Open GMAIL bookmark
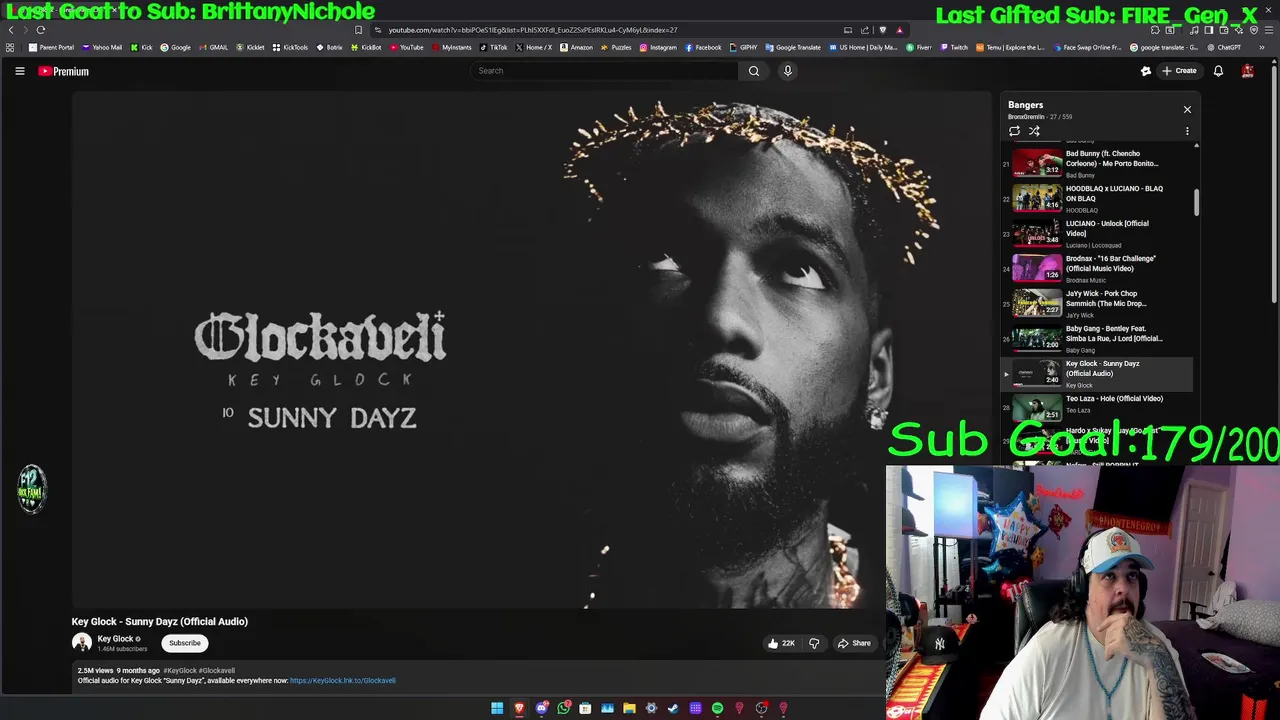 click(213, 47)
